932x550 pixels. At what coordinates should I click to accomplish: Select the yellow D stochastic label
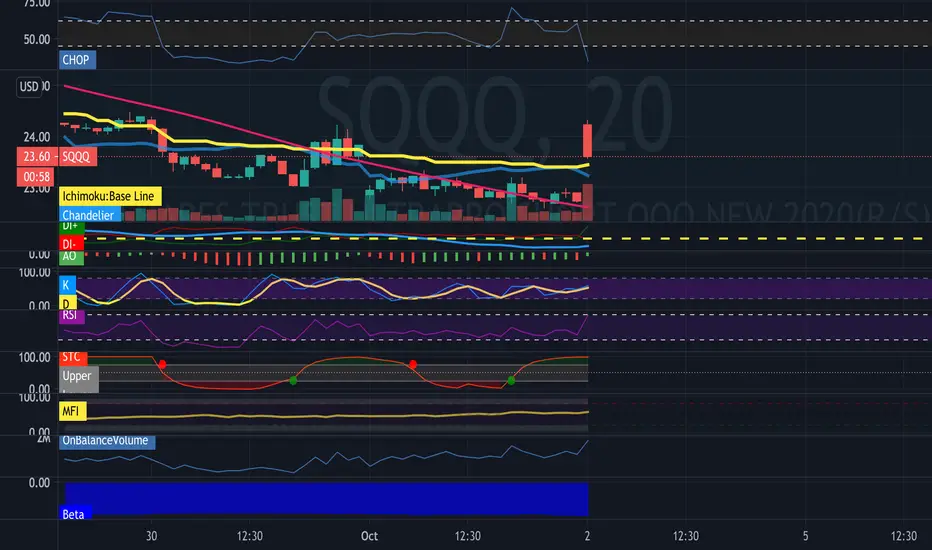[67, 303]
